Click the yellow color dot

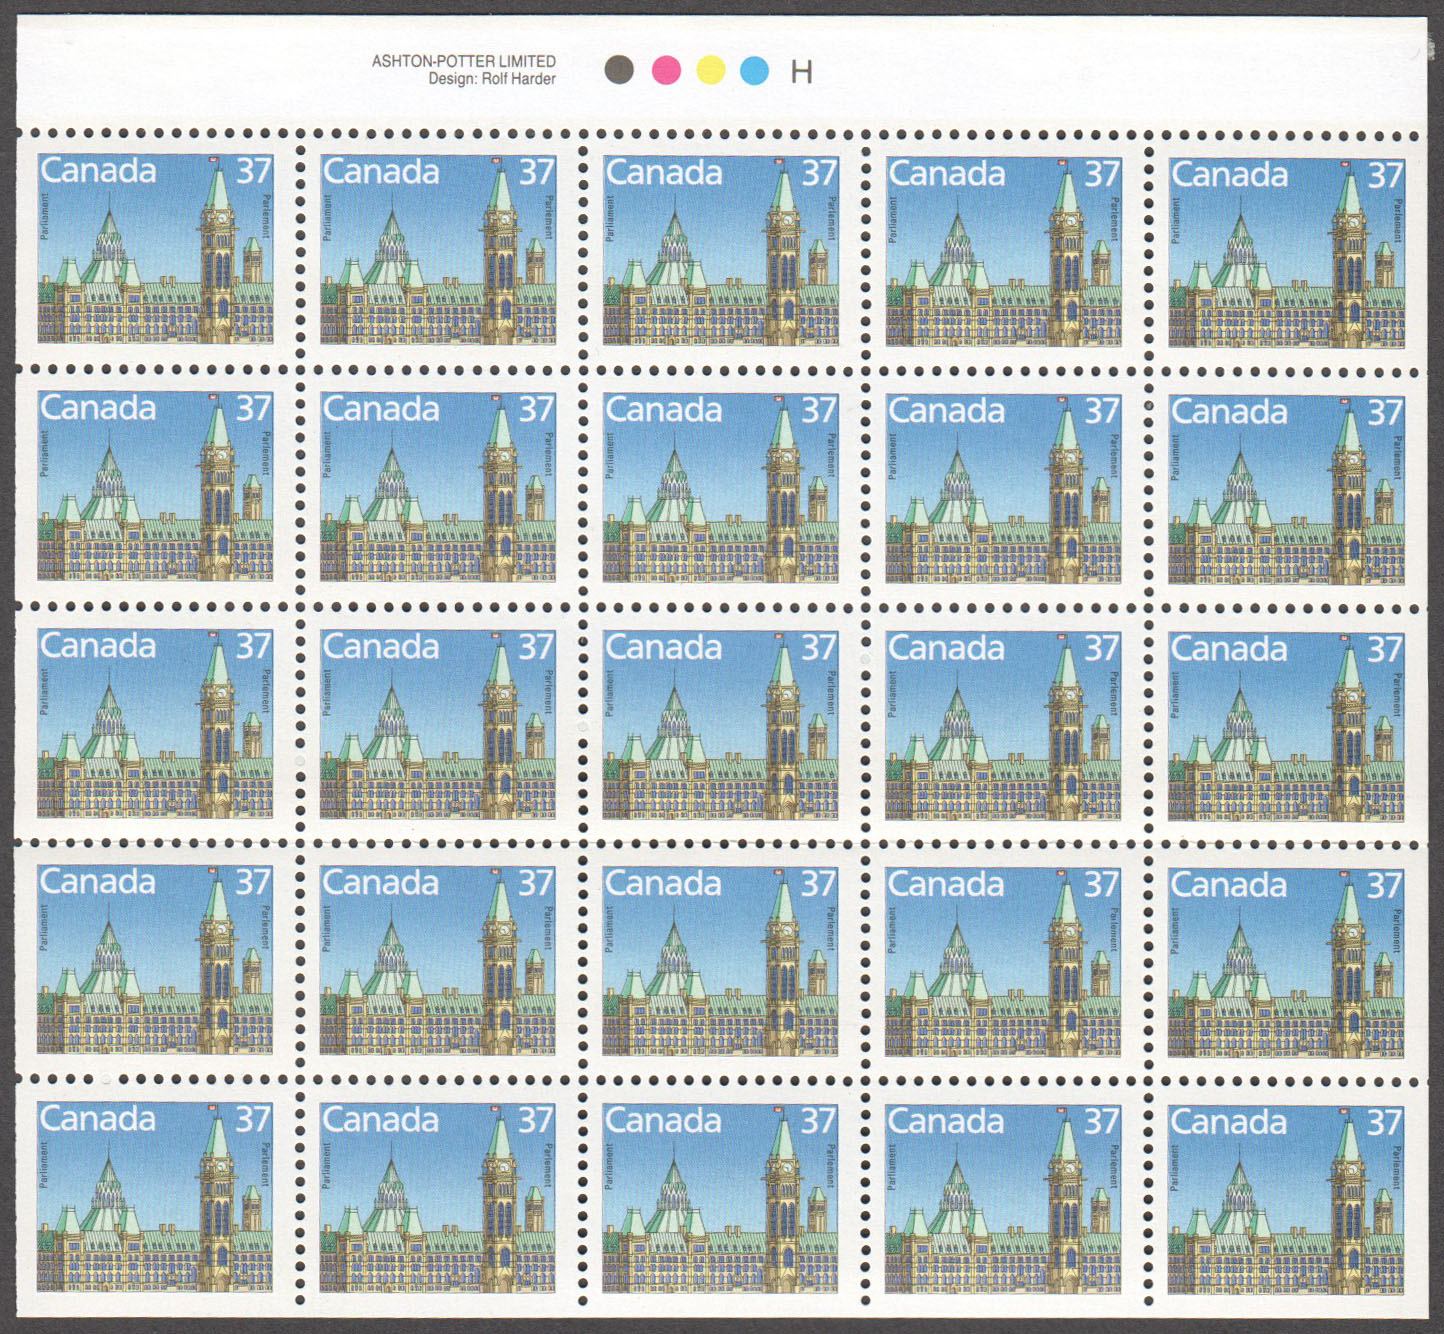[710, 70]
